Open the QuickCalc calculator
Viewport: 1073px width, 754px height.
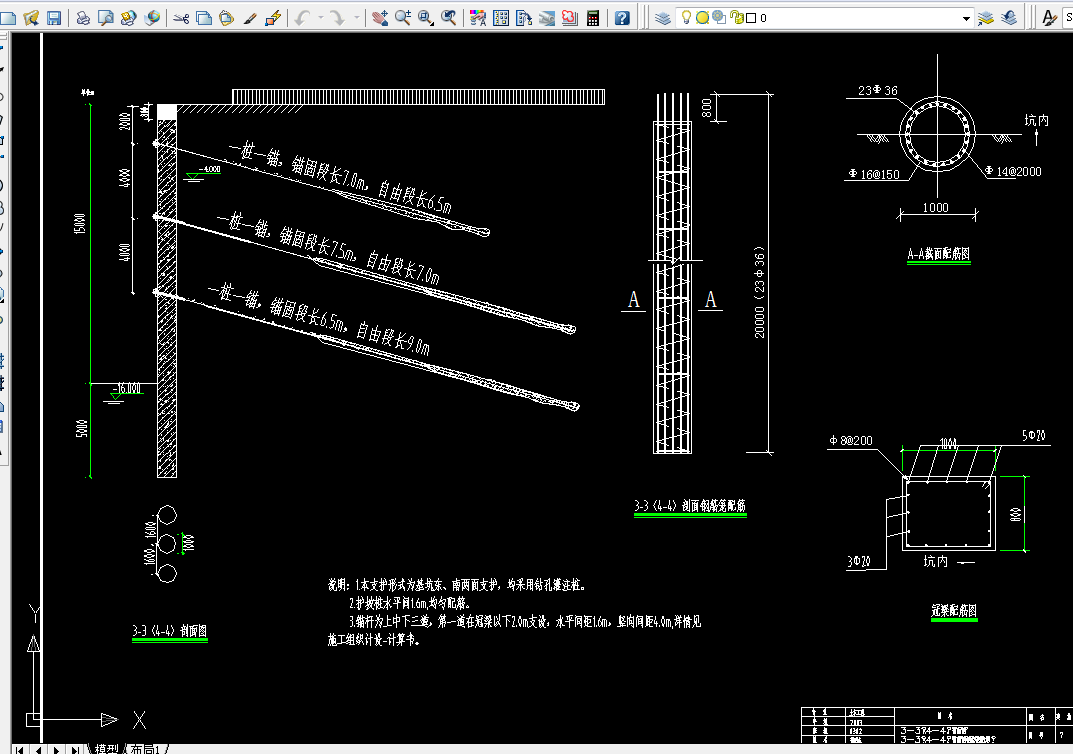tap(593, 18)
